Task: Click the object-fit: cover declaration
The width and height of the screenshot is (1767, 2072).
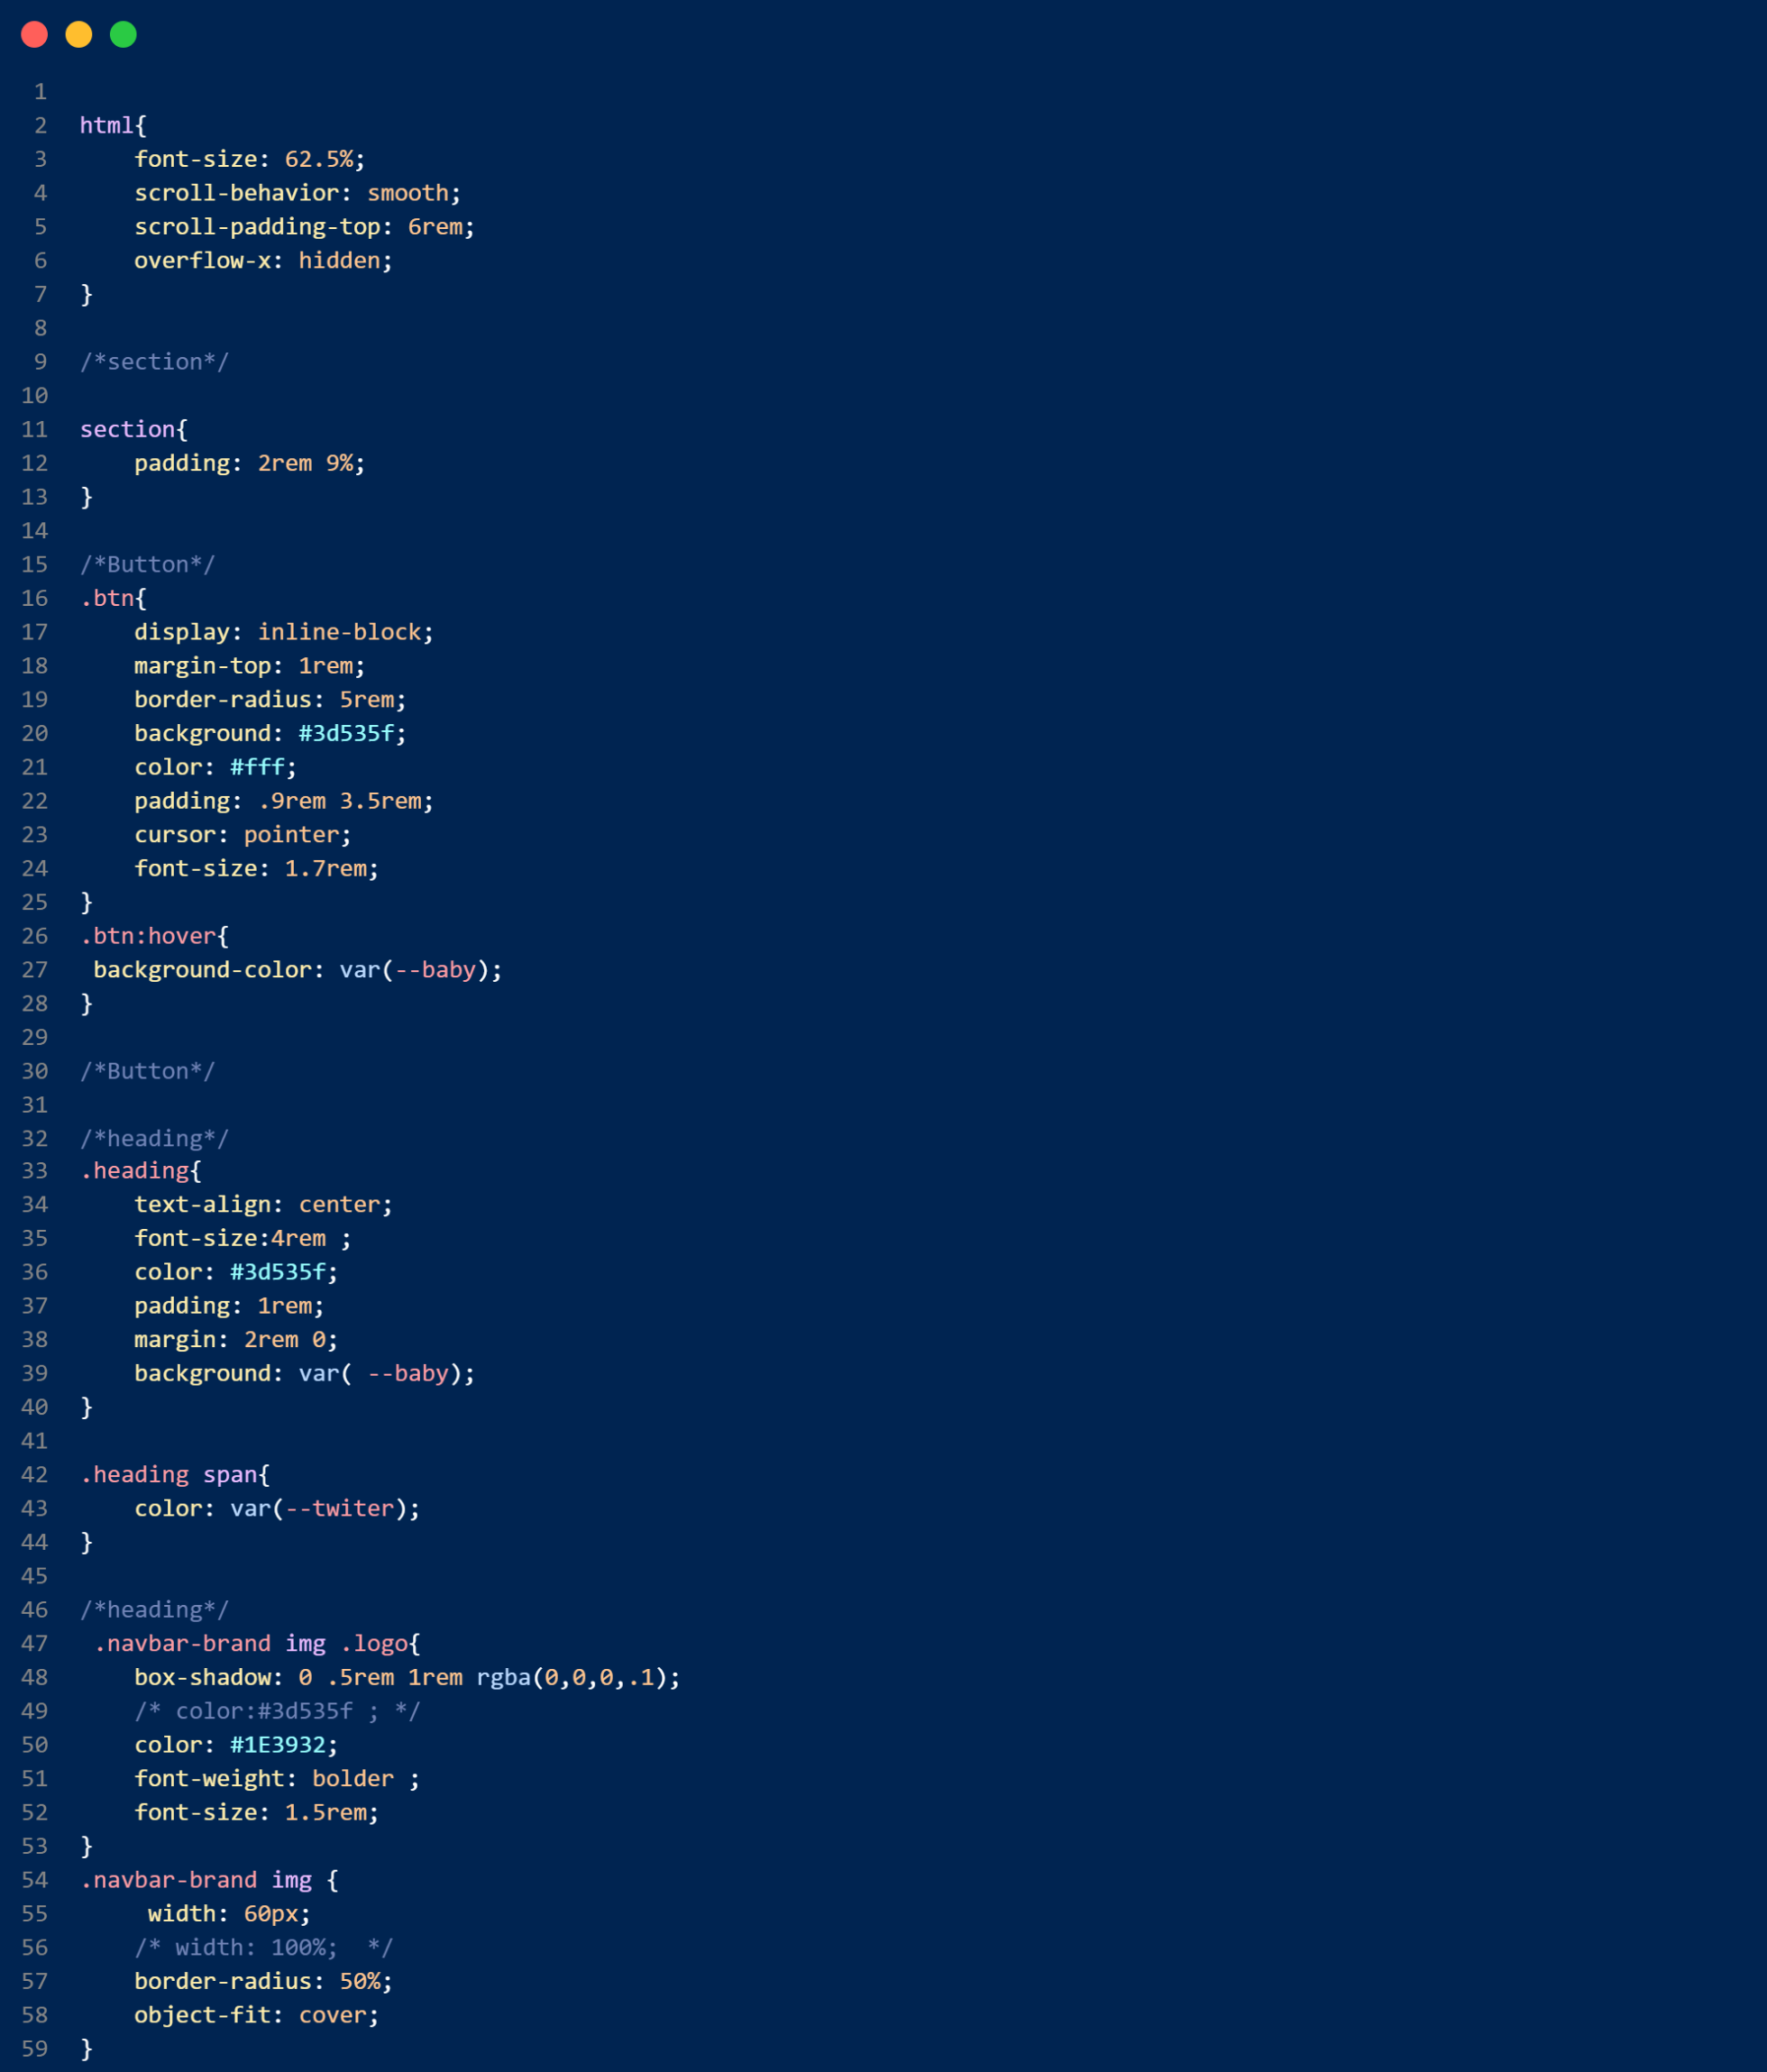Action: click(x=257, y=2015)
